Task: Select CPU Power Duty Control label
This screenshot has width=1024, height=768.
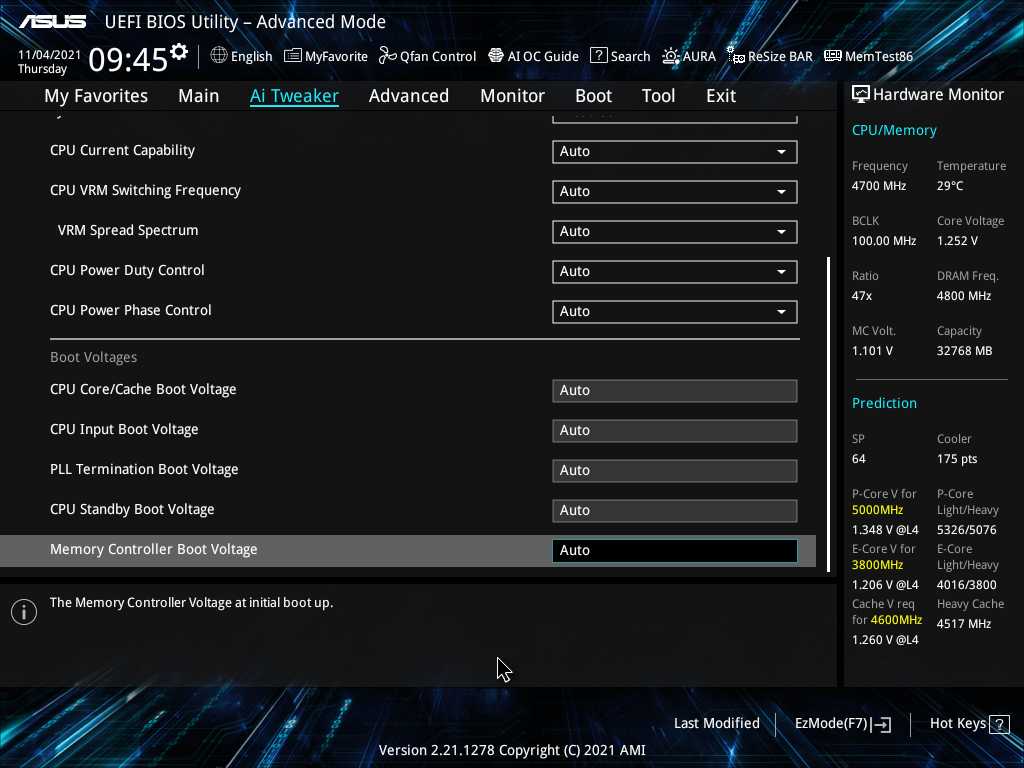Action: click(127, 270)
